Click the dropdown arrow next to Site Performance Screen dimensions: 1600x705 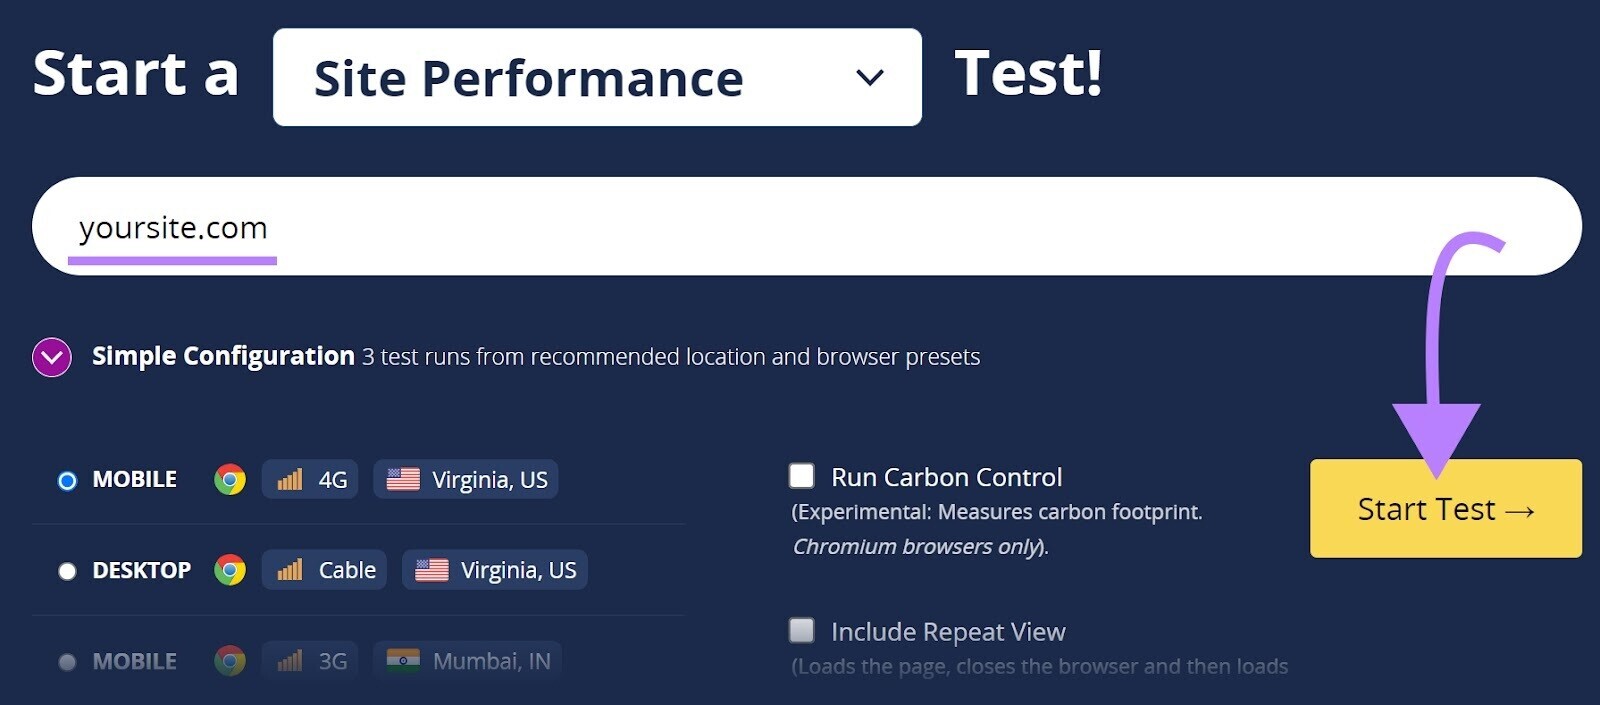(x=870, y=77)
